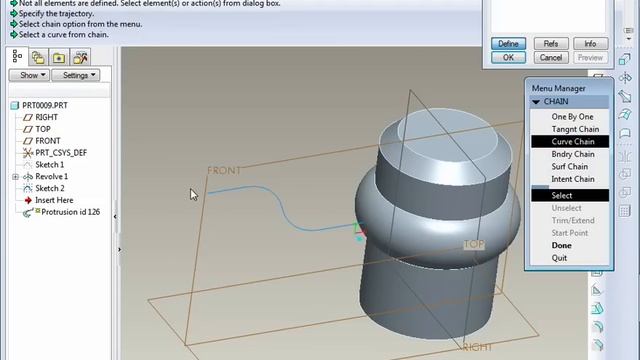Click OK in the feature dialog
Image resolution: width=640 pixels, height=360 pixels.
pos(508,58)
